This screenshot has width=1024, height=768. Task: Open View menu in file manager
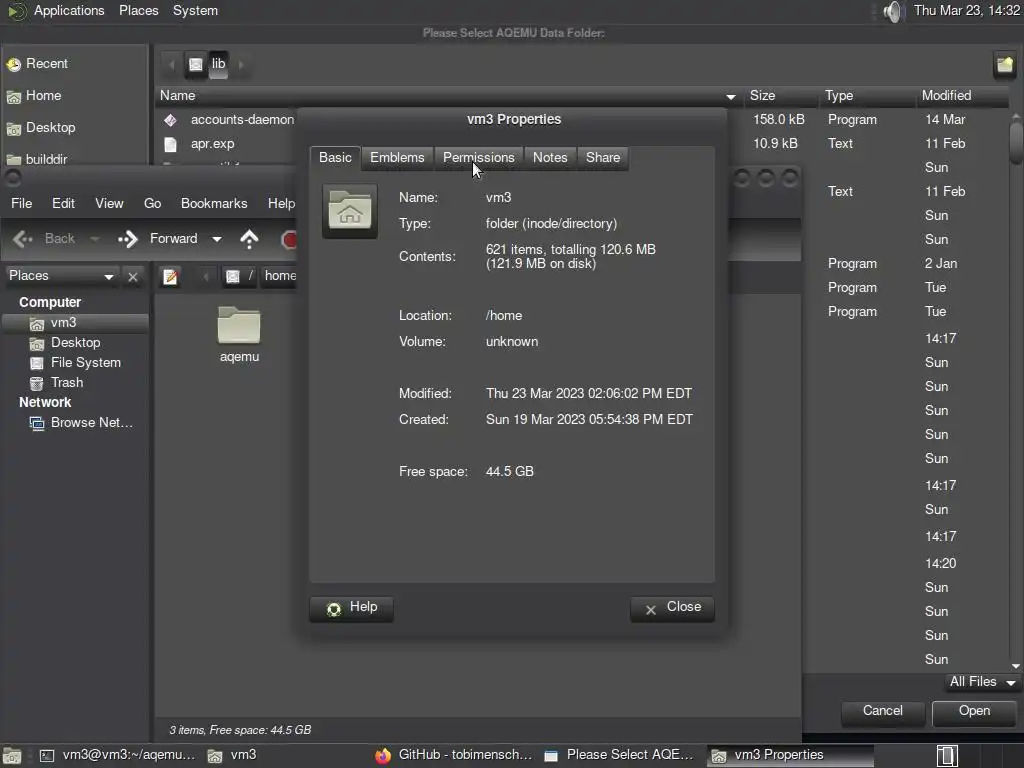point(109,203)
